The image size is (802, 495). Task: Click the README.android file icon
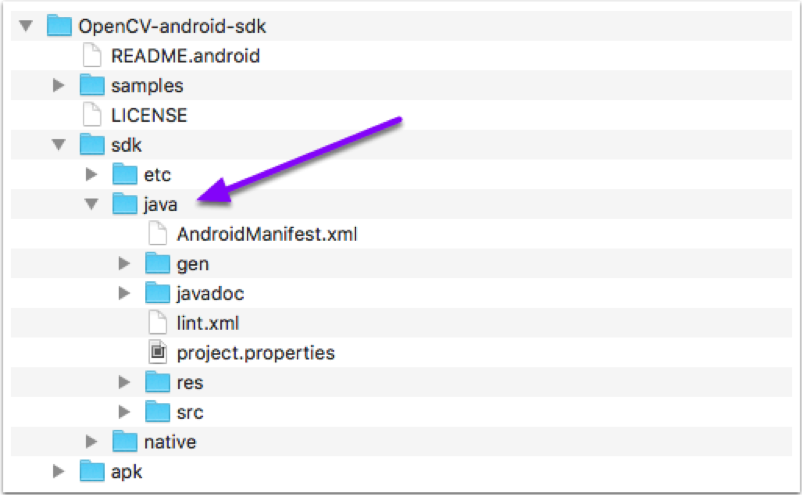[92, 55]
